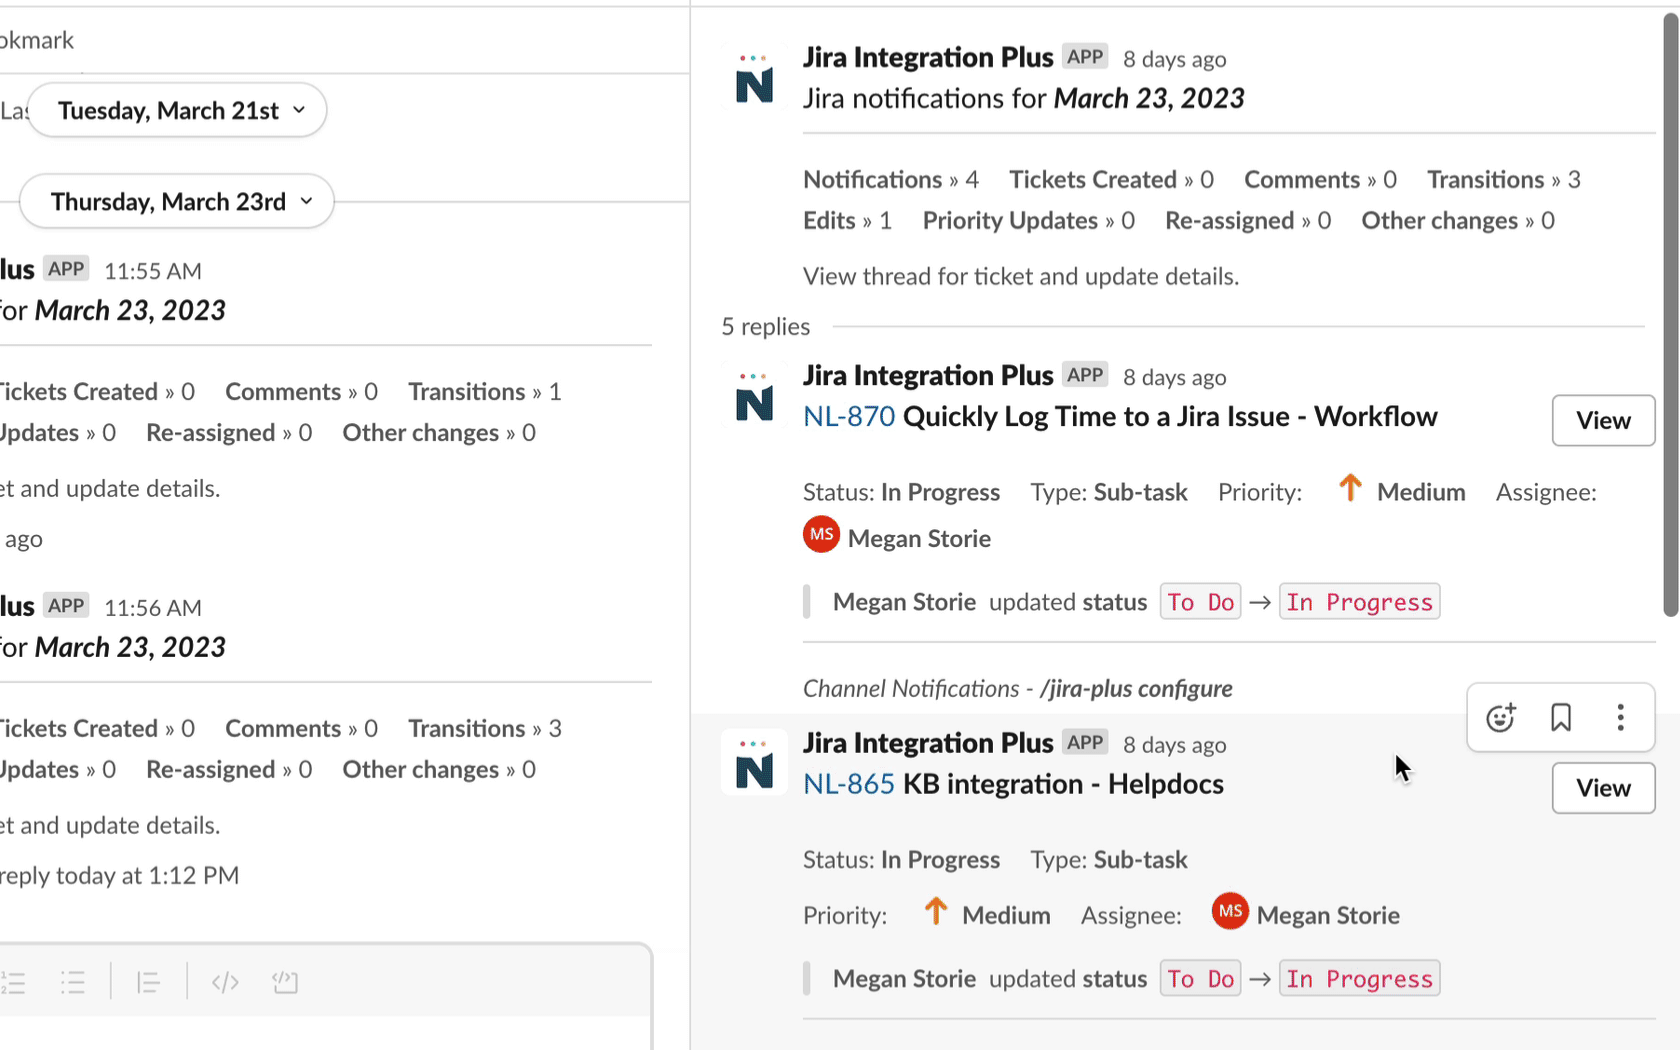This screenshot has width=1680, height=1050.
Task: Open more actions three-dot menu
Action: point(1620,718)
